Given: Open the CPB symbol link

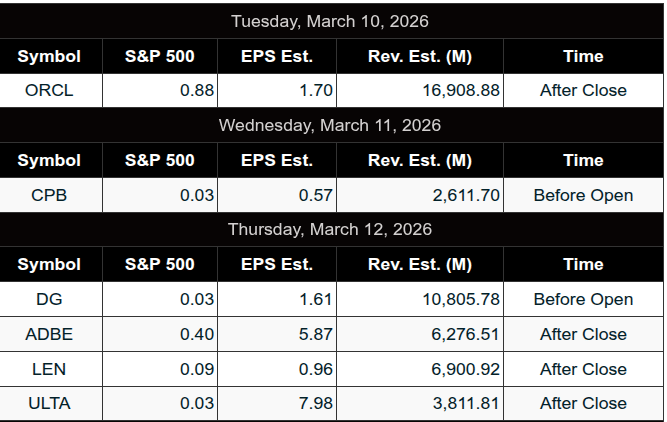Looking at the screenshot, I should 49,195.
